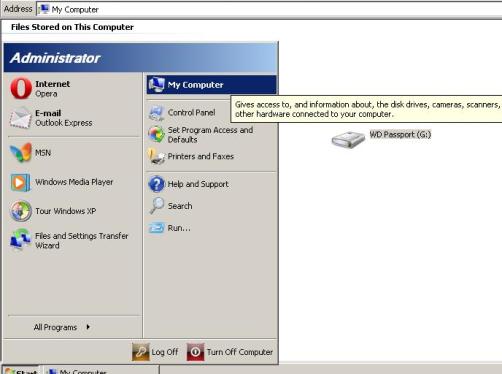Image resolution: width=502 pixels, height=374 pixels.
Task: Click the Set Program Access and Defaults icon
Action: point(156,134)
